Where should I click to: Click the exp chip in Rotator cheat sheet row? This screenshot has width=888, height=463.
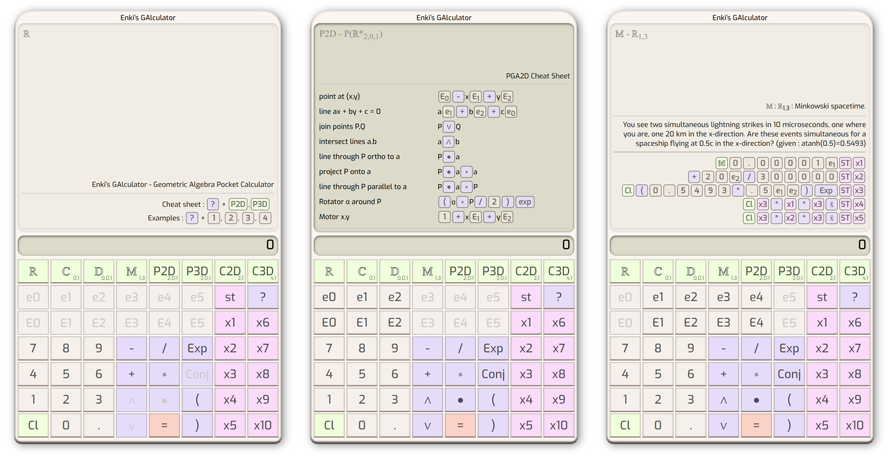tap(525, 202)
